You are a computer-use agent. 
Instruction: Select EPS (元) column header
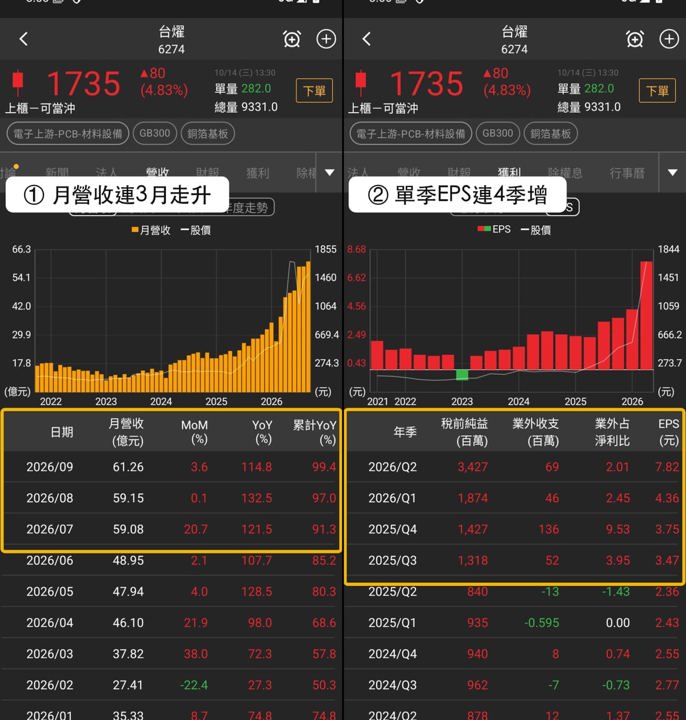pyautogui.click(x=668, y=432)
